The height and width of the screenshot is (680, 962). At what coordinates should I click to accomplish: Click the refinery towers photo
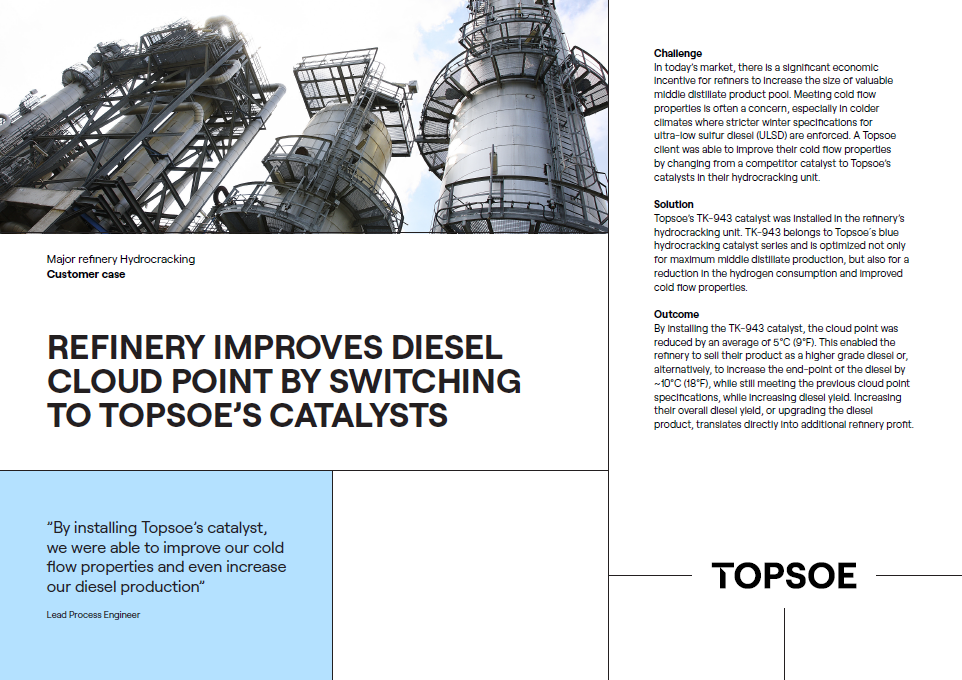304,117
